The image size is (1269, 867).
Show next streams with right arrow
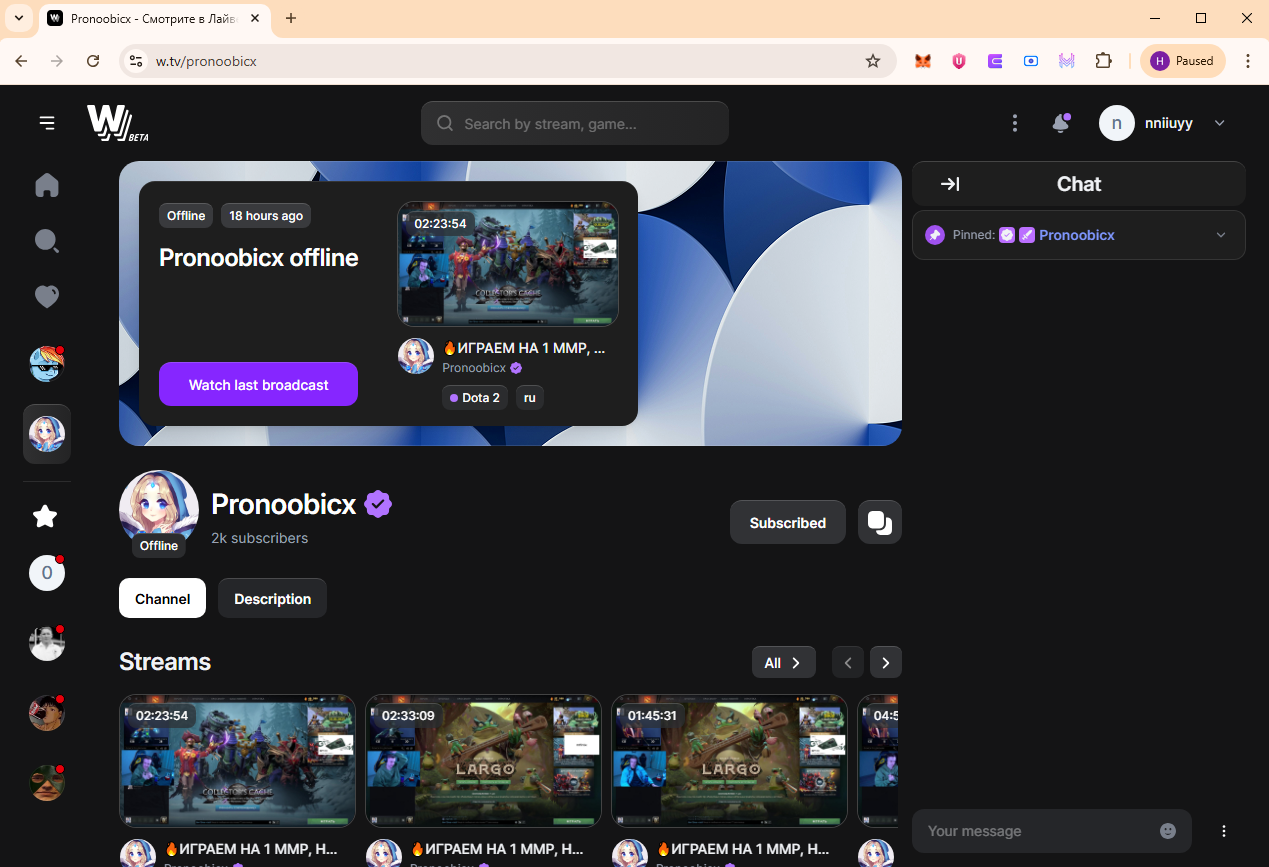(x=886, y=662)
